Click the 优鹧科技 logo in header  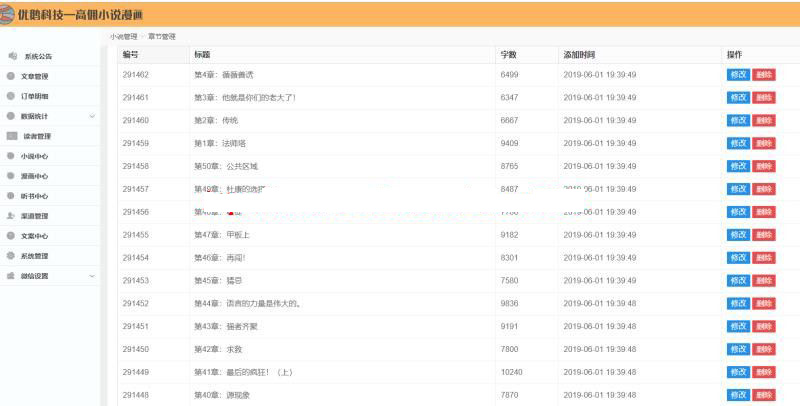[8, 13]
